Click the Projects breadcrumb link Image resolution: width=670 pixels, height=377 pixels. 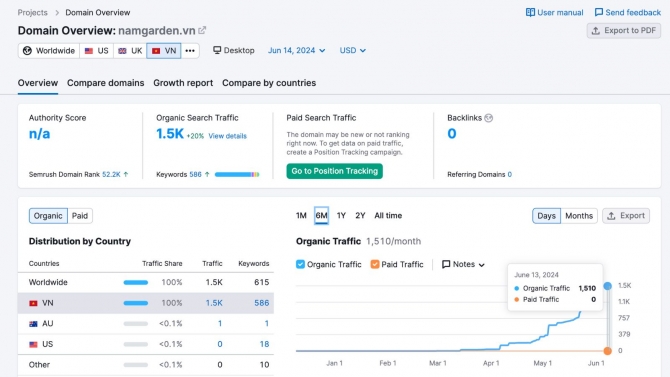32,12
